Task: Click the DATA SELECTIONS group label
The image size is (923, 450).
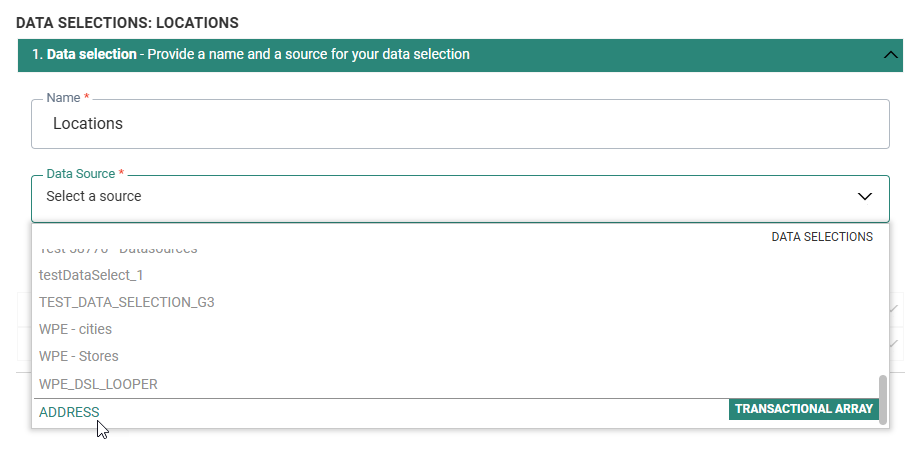Action: click(822, 237)
